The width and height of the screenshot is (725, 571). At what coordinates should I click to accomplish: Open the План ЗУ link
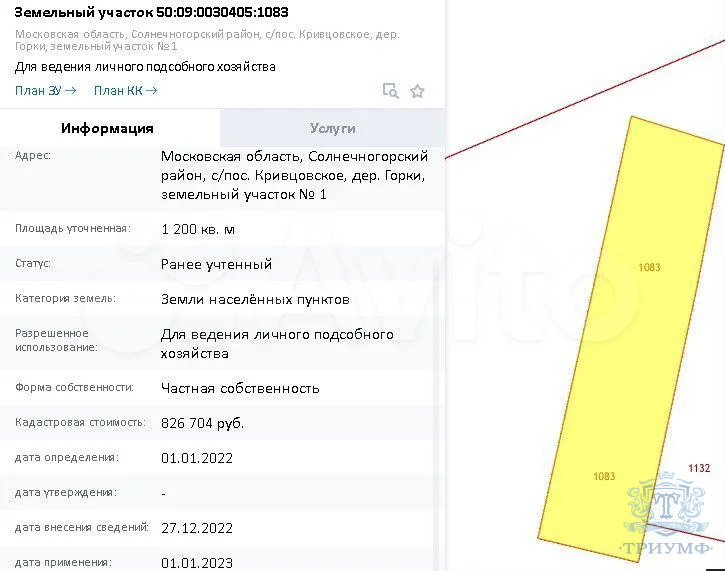(x=45, y=91)
